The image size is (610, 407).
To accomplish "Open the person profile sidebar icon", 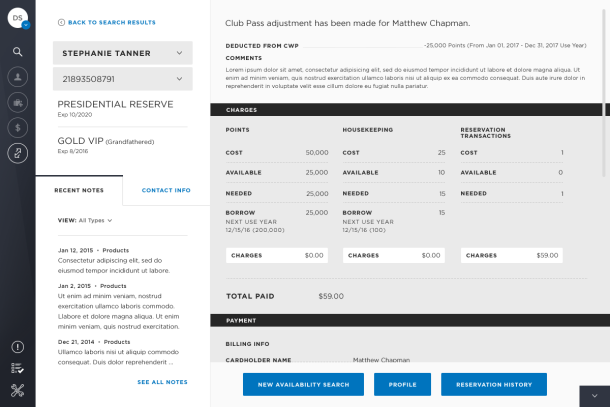I will [x=18, y=77].
